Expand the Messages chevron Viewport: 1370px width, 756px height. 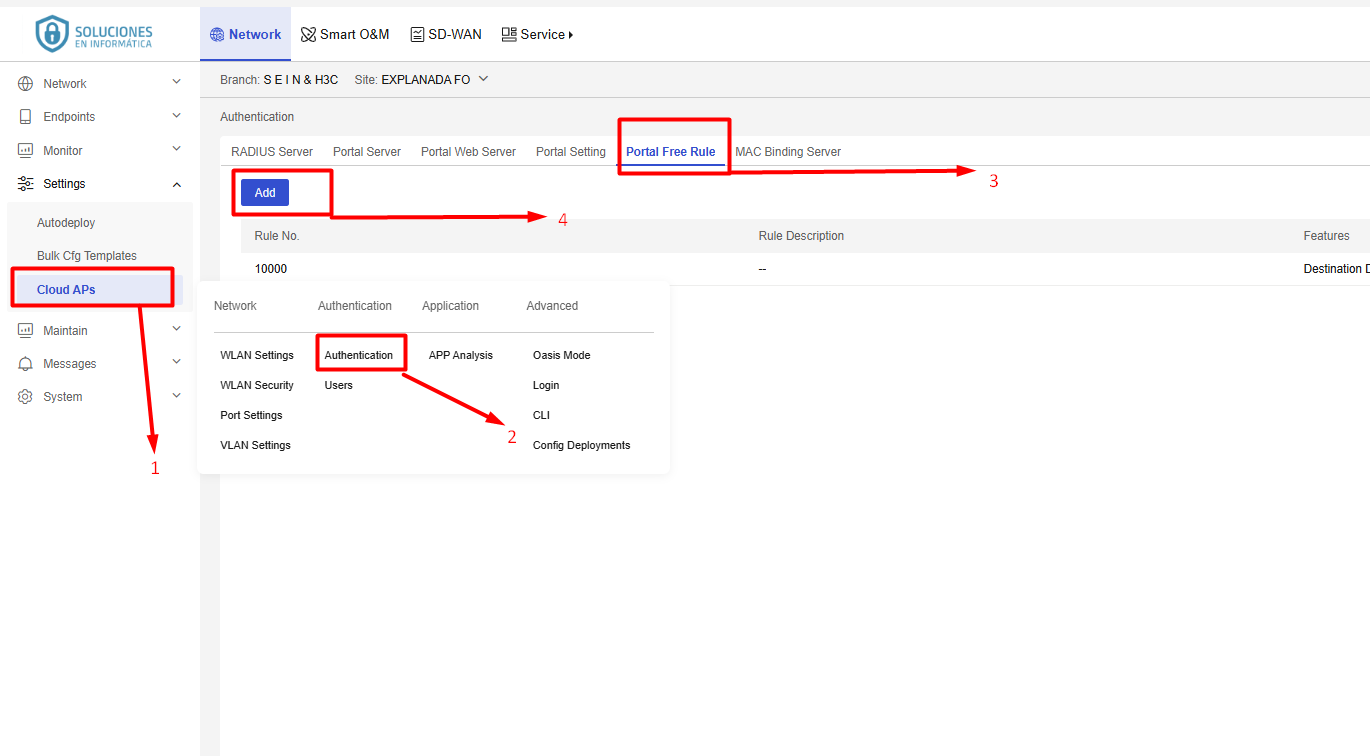177,362
